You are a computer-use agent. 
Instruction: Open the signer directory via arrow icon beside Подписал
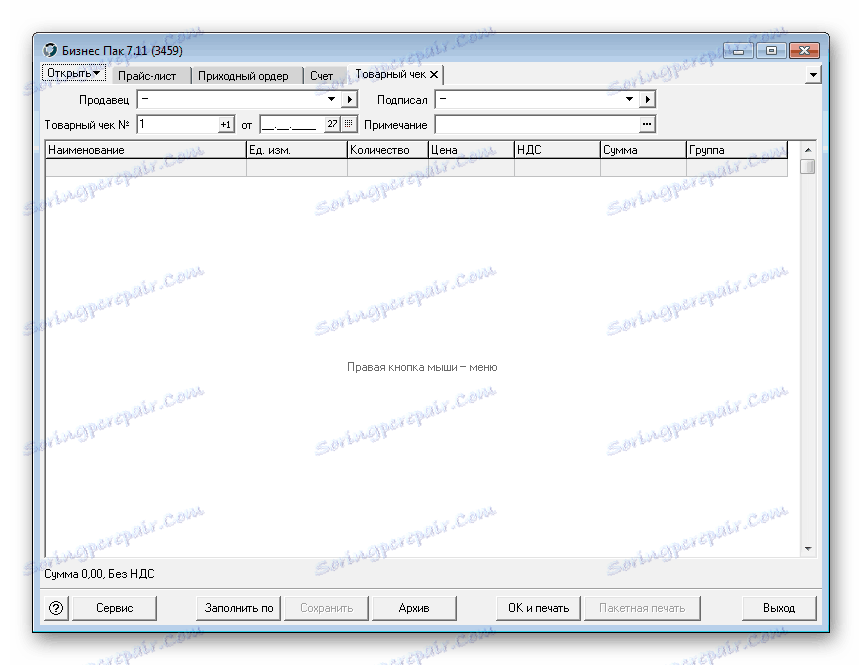647,99
